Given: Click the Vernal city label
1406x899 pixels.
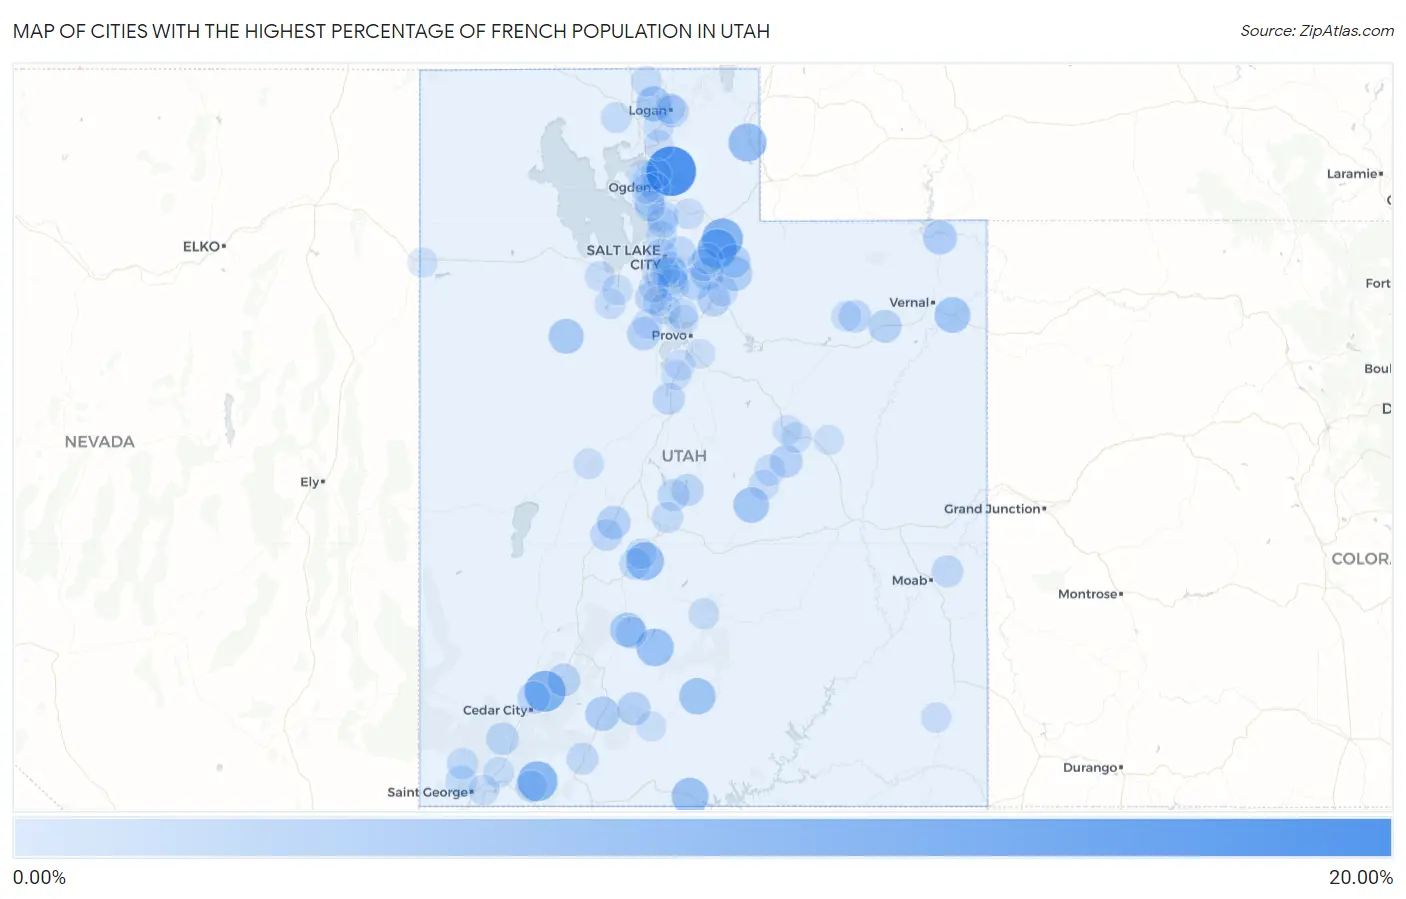Looking at the screenshot, I should pyautogui.click(x=912, y=302).
